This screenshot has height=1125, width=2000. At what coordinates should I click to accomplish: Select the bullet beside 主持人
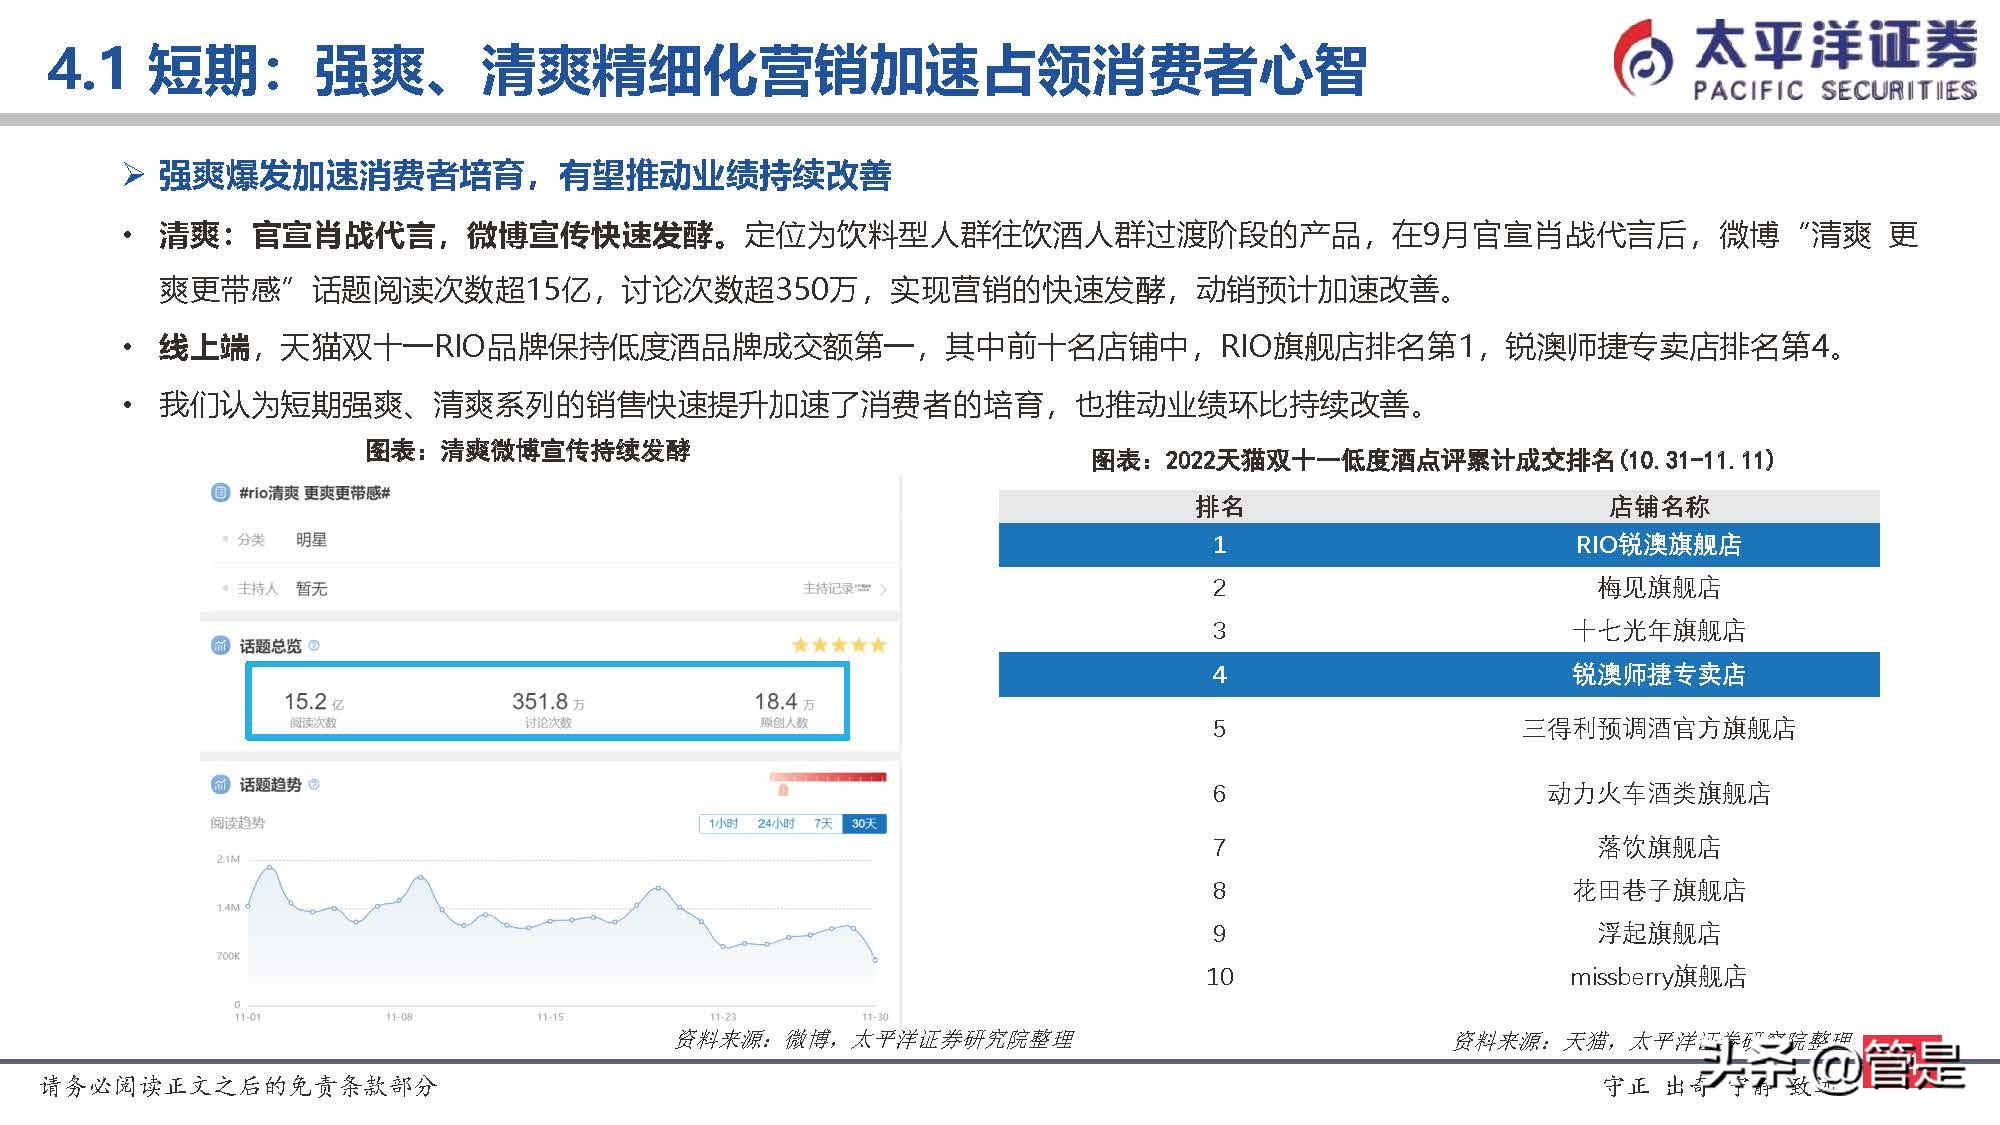pos(224,589)
